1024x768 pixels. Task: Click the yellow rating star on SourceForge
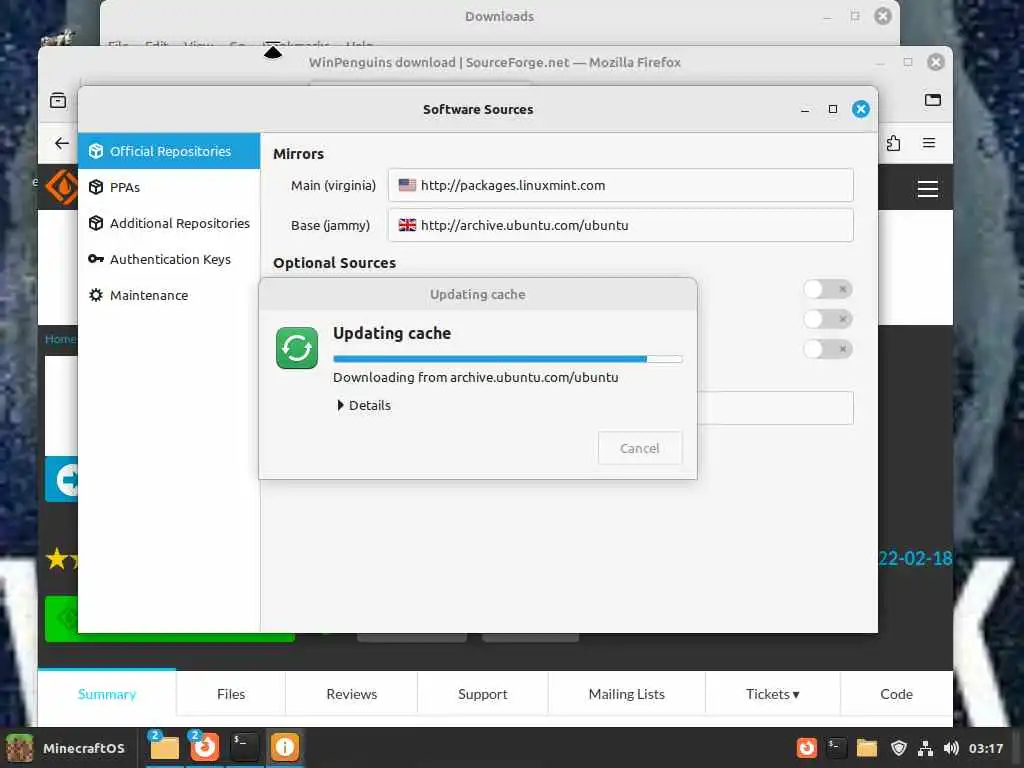click(x=57, y=559)
